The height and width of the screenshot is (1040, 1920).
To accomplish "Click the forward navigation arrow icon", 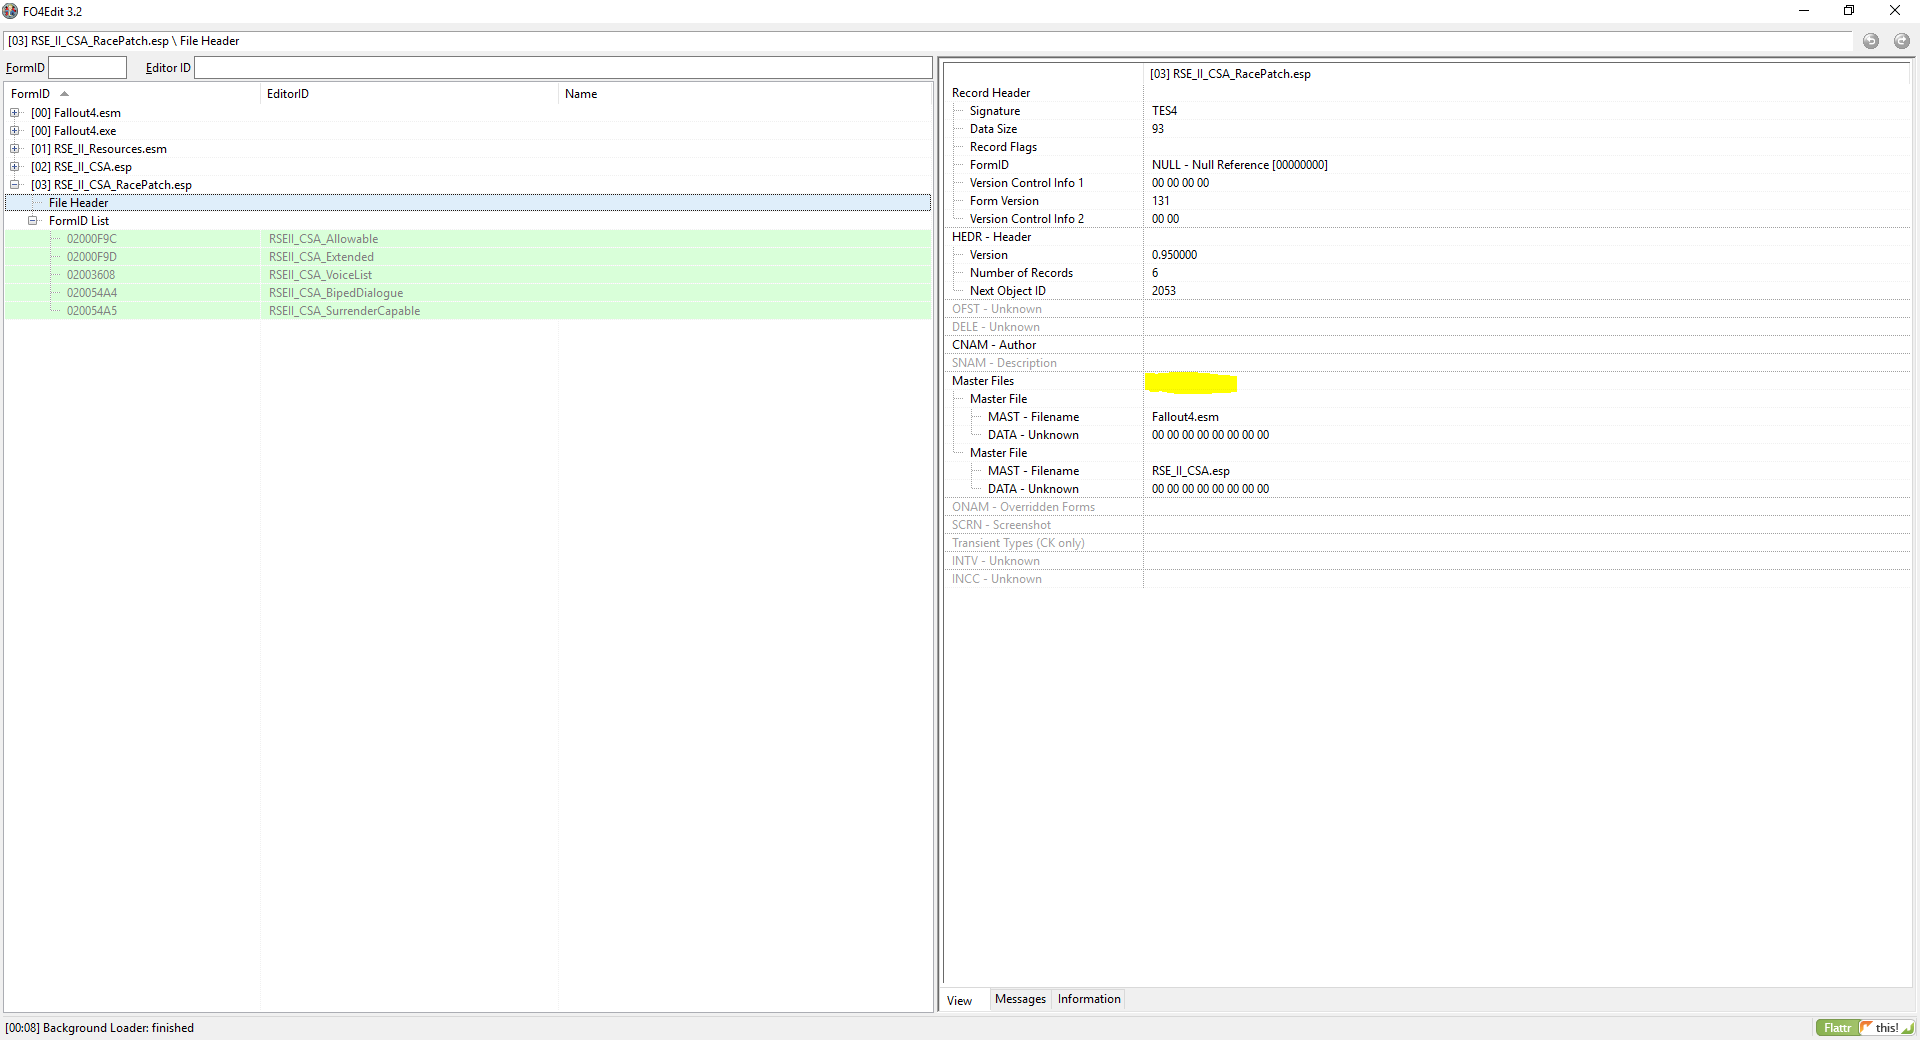I will (x=1901, y=41).
